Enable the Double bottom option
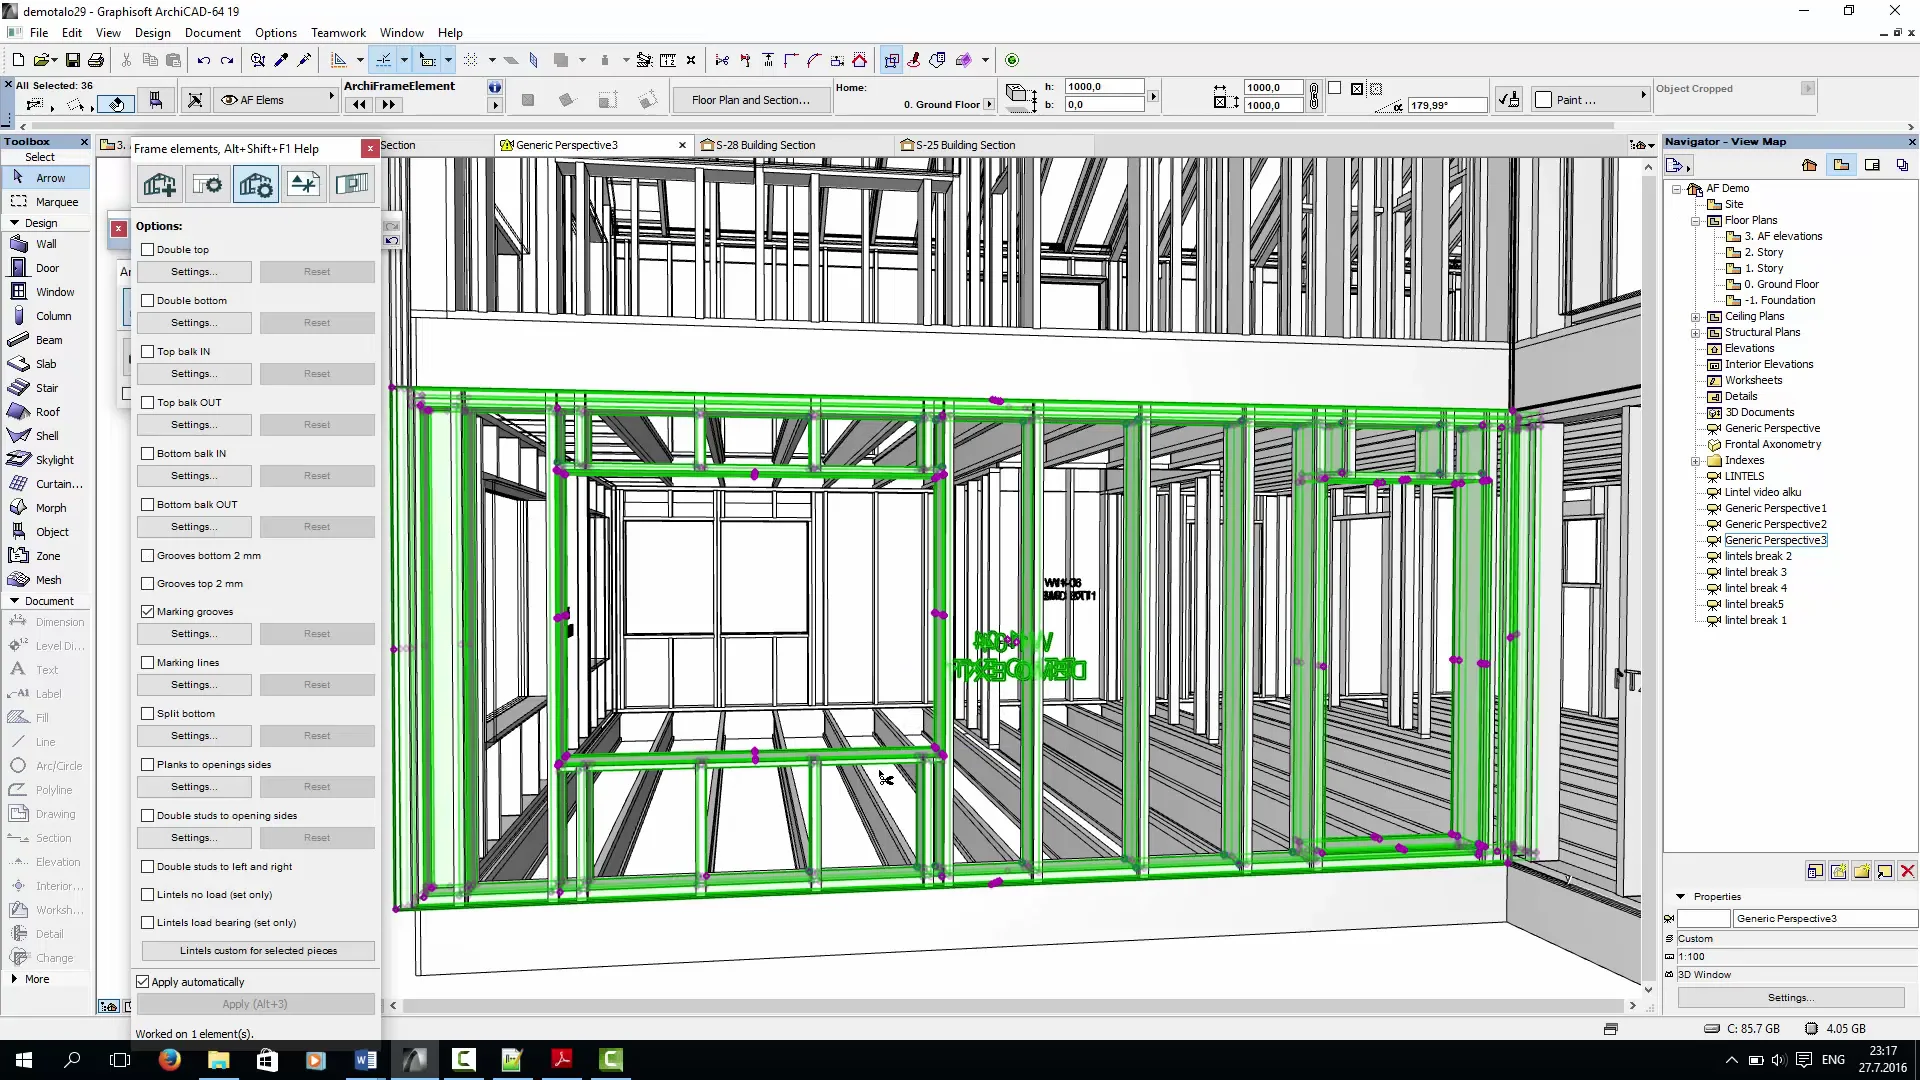 (149, 299)
